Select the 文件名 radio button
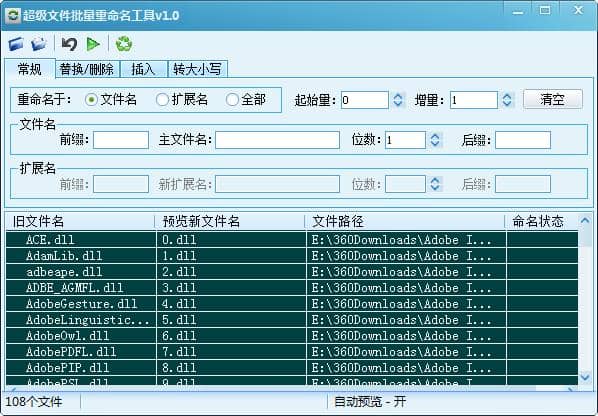Viewport: 598px width, 416px height. pos(92,100)
